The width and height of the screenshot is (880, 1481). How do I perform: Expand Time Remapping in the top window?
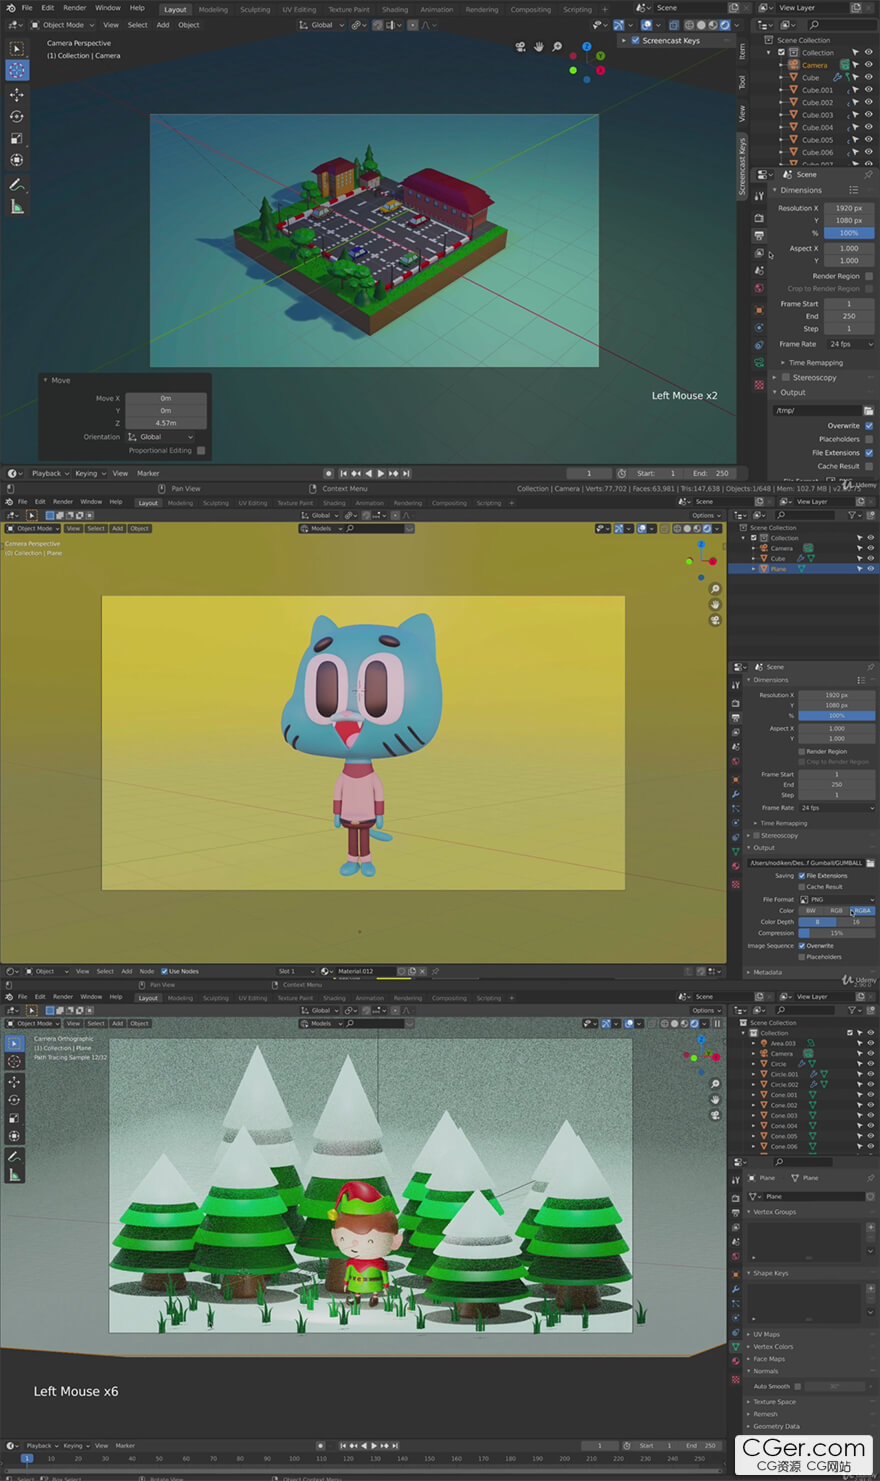click(x=815, y=363)
